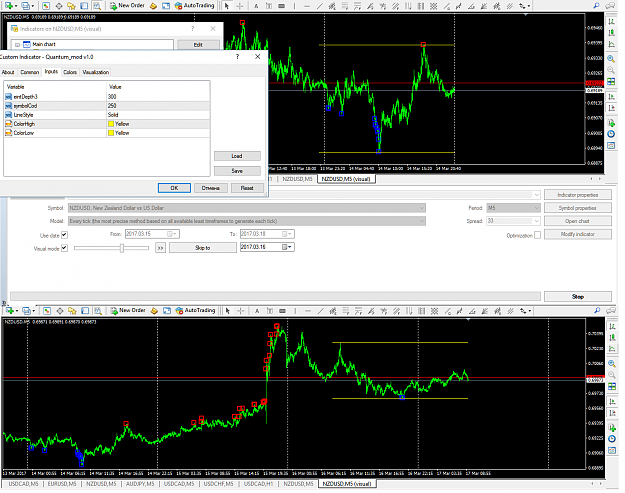The width and height of the screenshot is (625, 493).
Task: Click the Save button
Action: [237, 171]
